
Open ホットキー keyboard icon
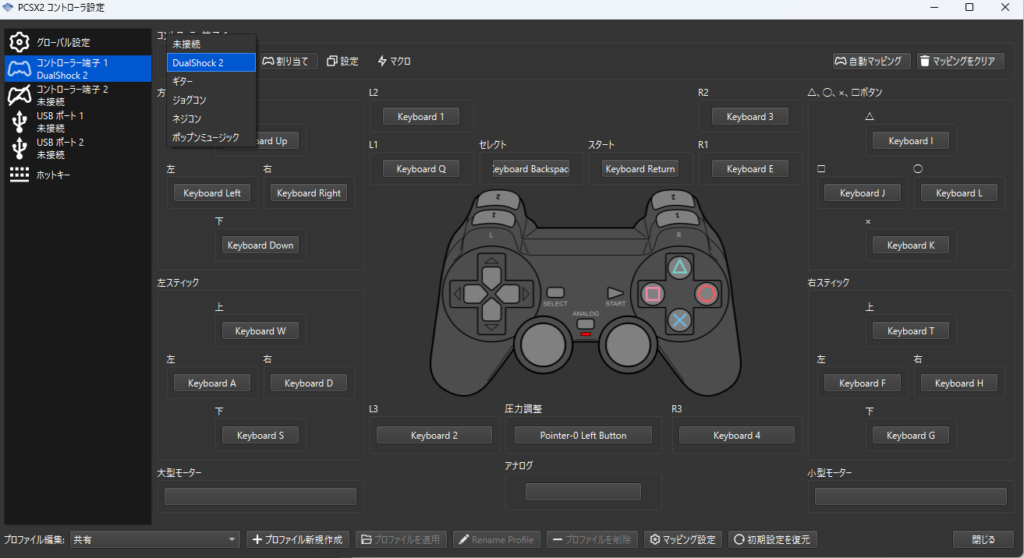[19, 174]
